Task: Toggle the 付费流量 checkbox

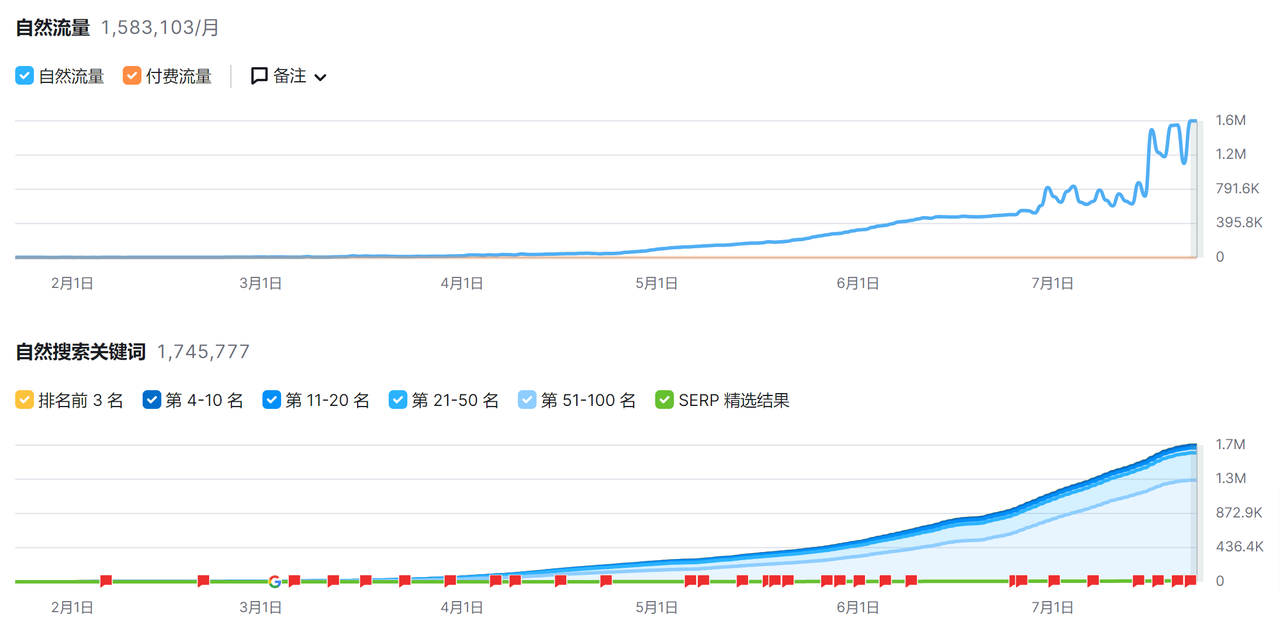Action: click(132, 76)
